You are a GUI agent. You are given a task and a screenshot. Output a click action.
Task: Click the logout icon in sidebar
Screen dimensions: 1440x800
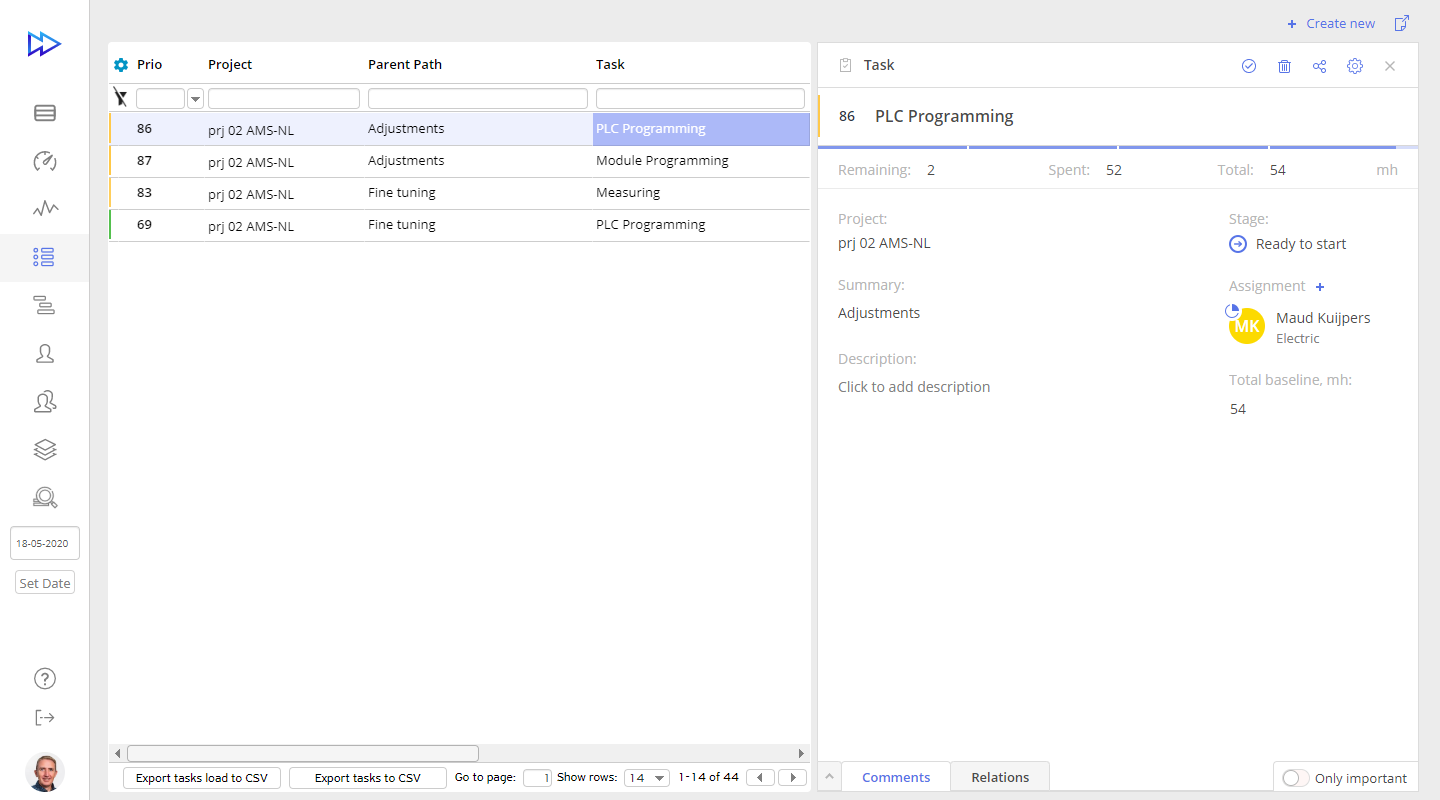[44, 717]
